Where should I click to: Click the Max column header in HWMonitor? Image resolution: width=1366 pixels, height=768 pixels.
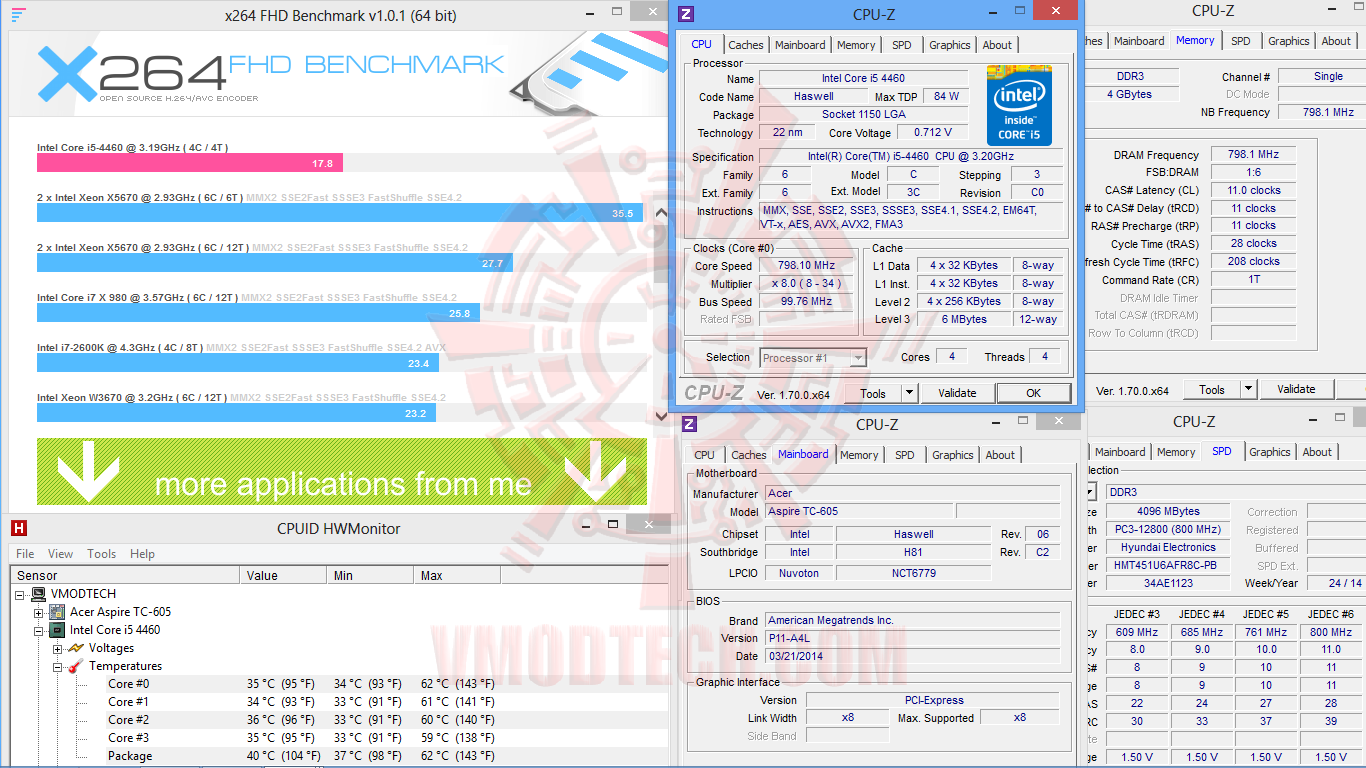pos(457,575)
